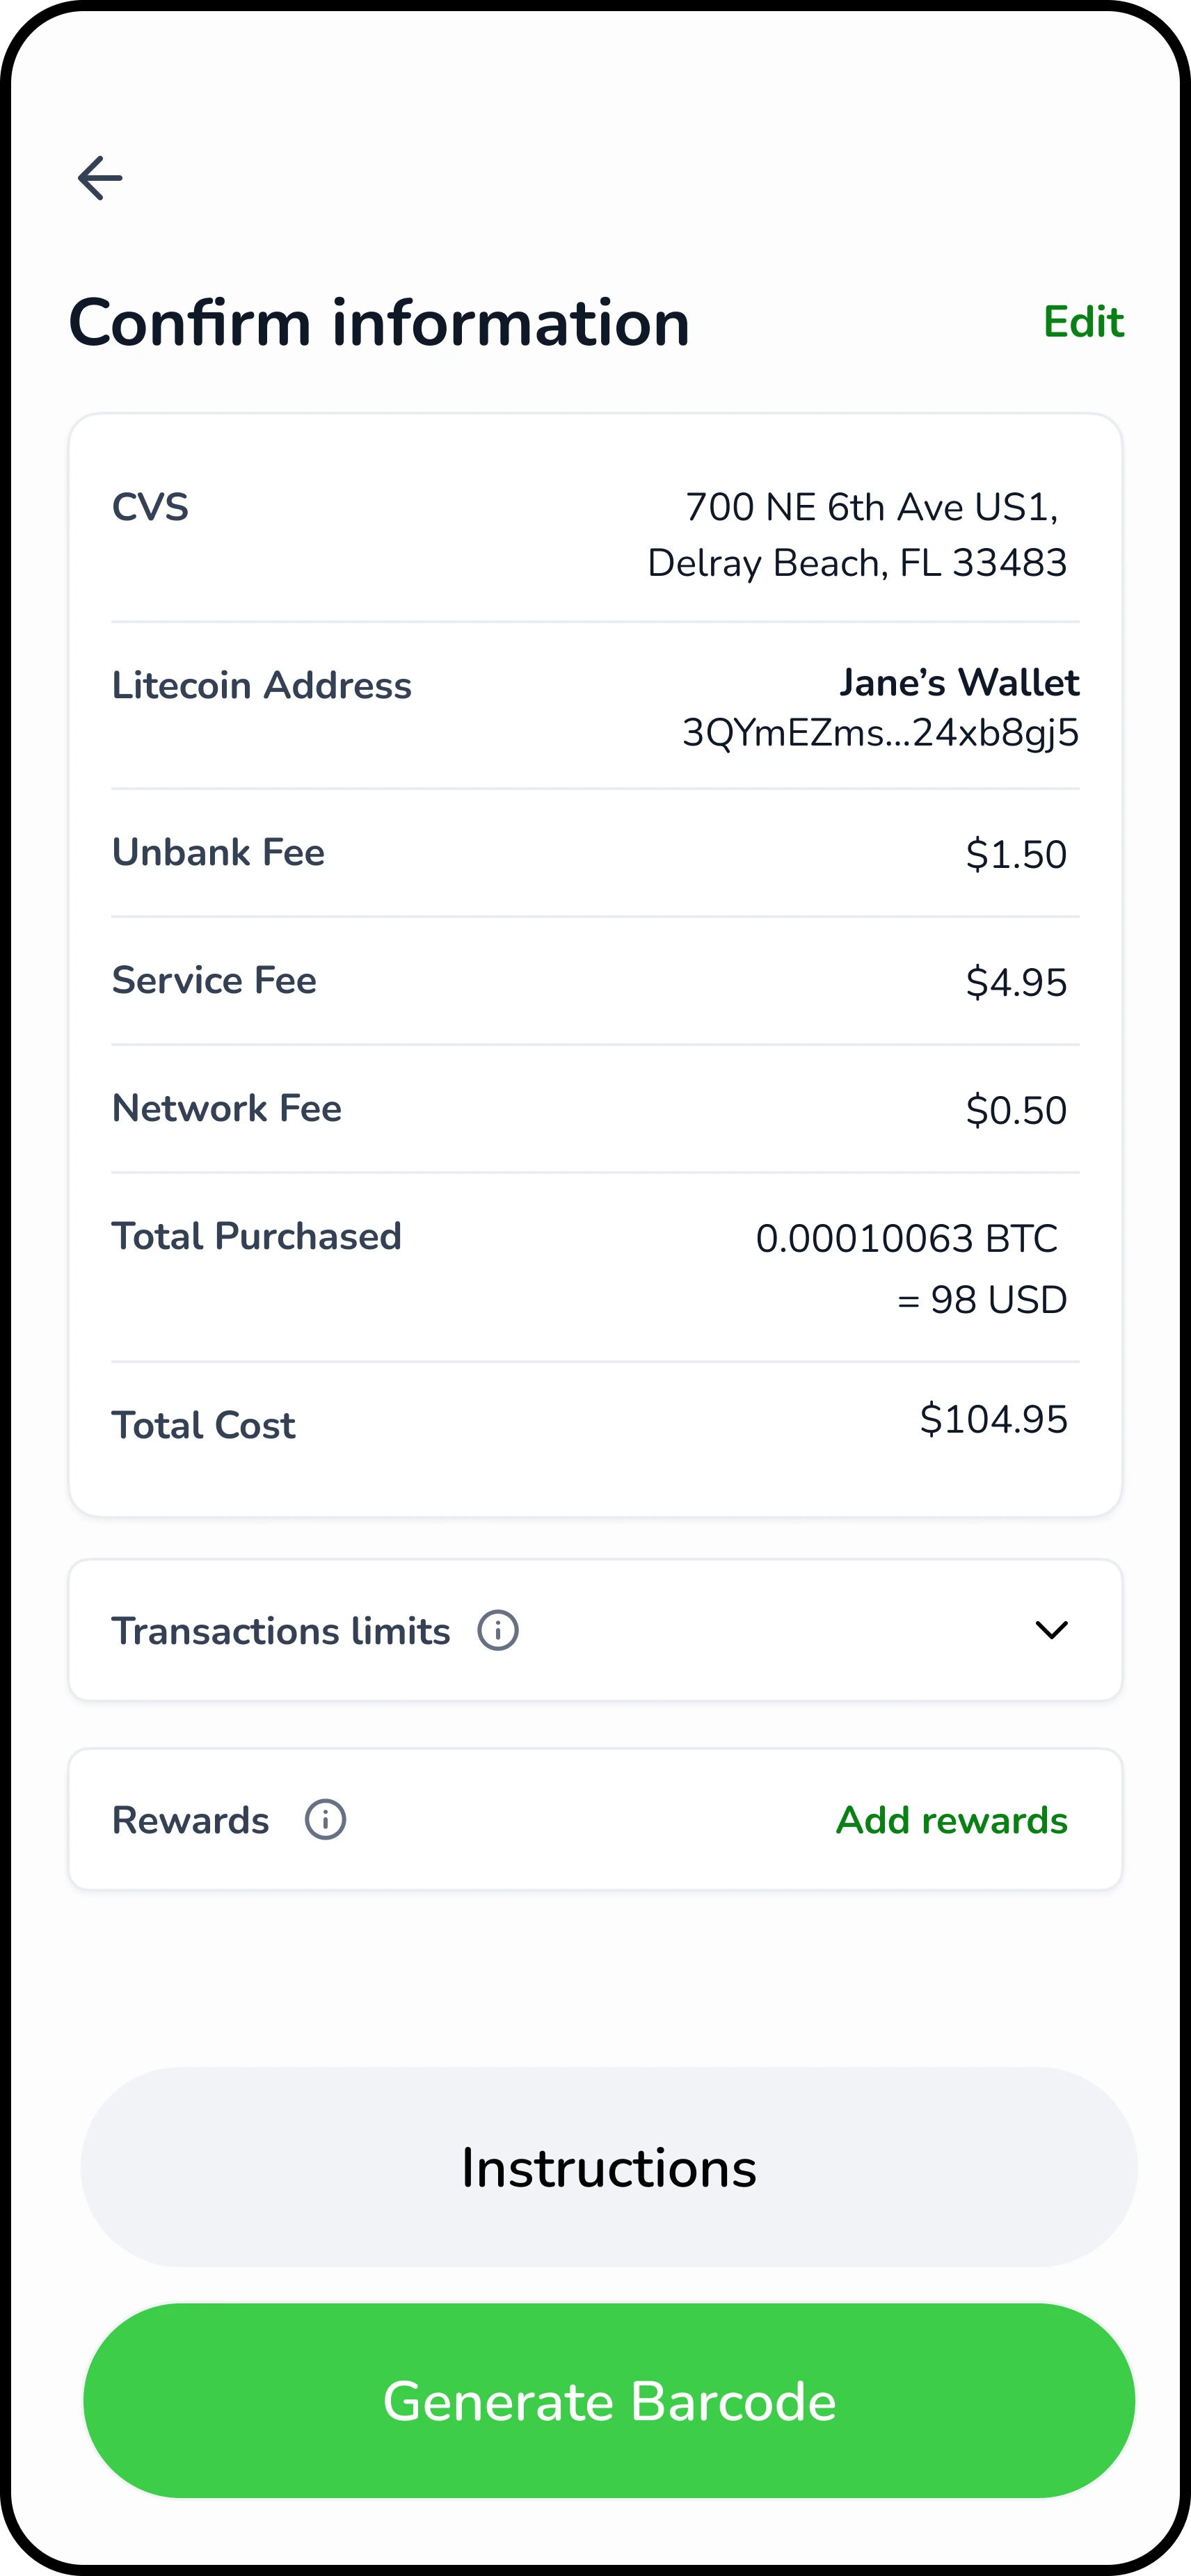This screenshot has height=2576, width=1191.
Task: Expand the Transactions limits chevron
Action: tap(1051, 1630)
